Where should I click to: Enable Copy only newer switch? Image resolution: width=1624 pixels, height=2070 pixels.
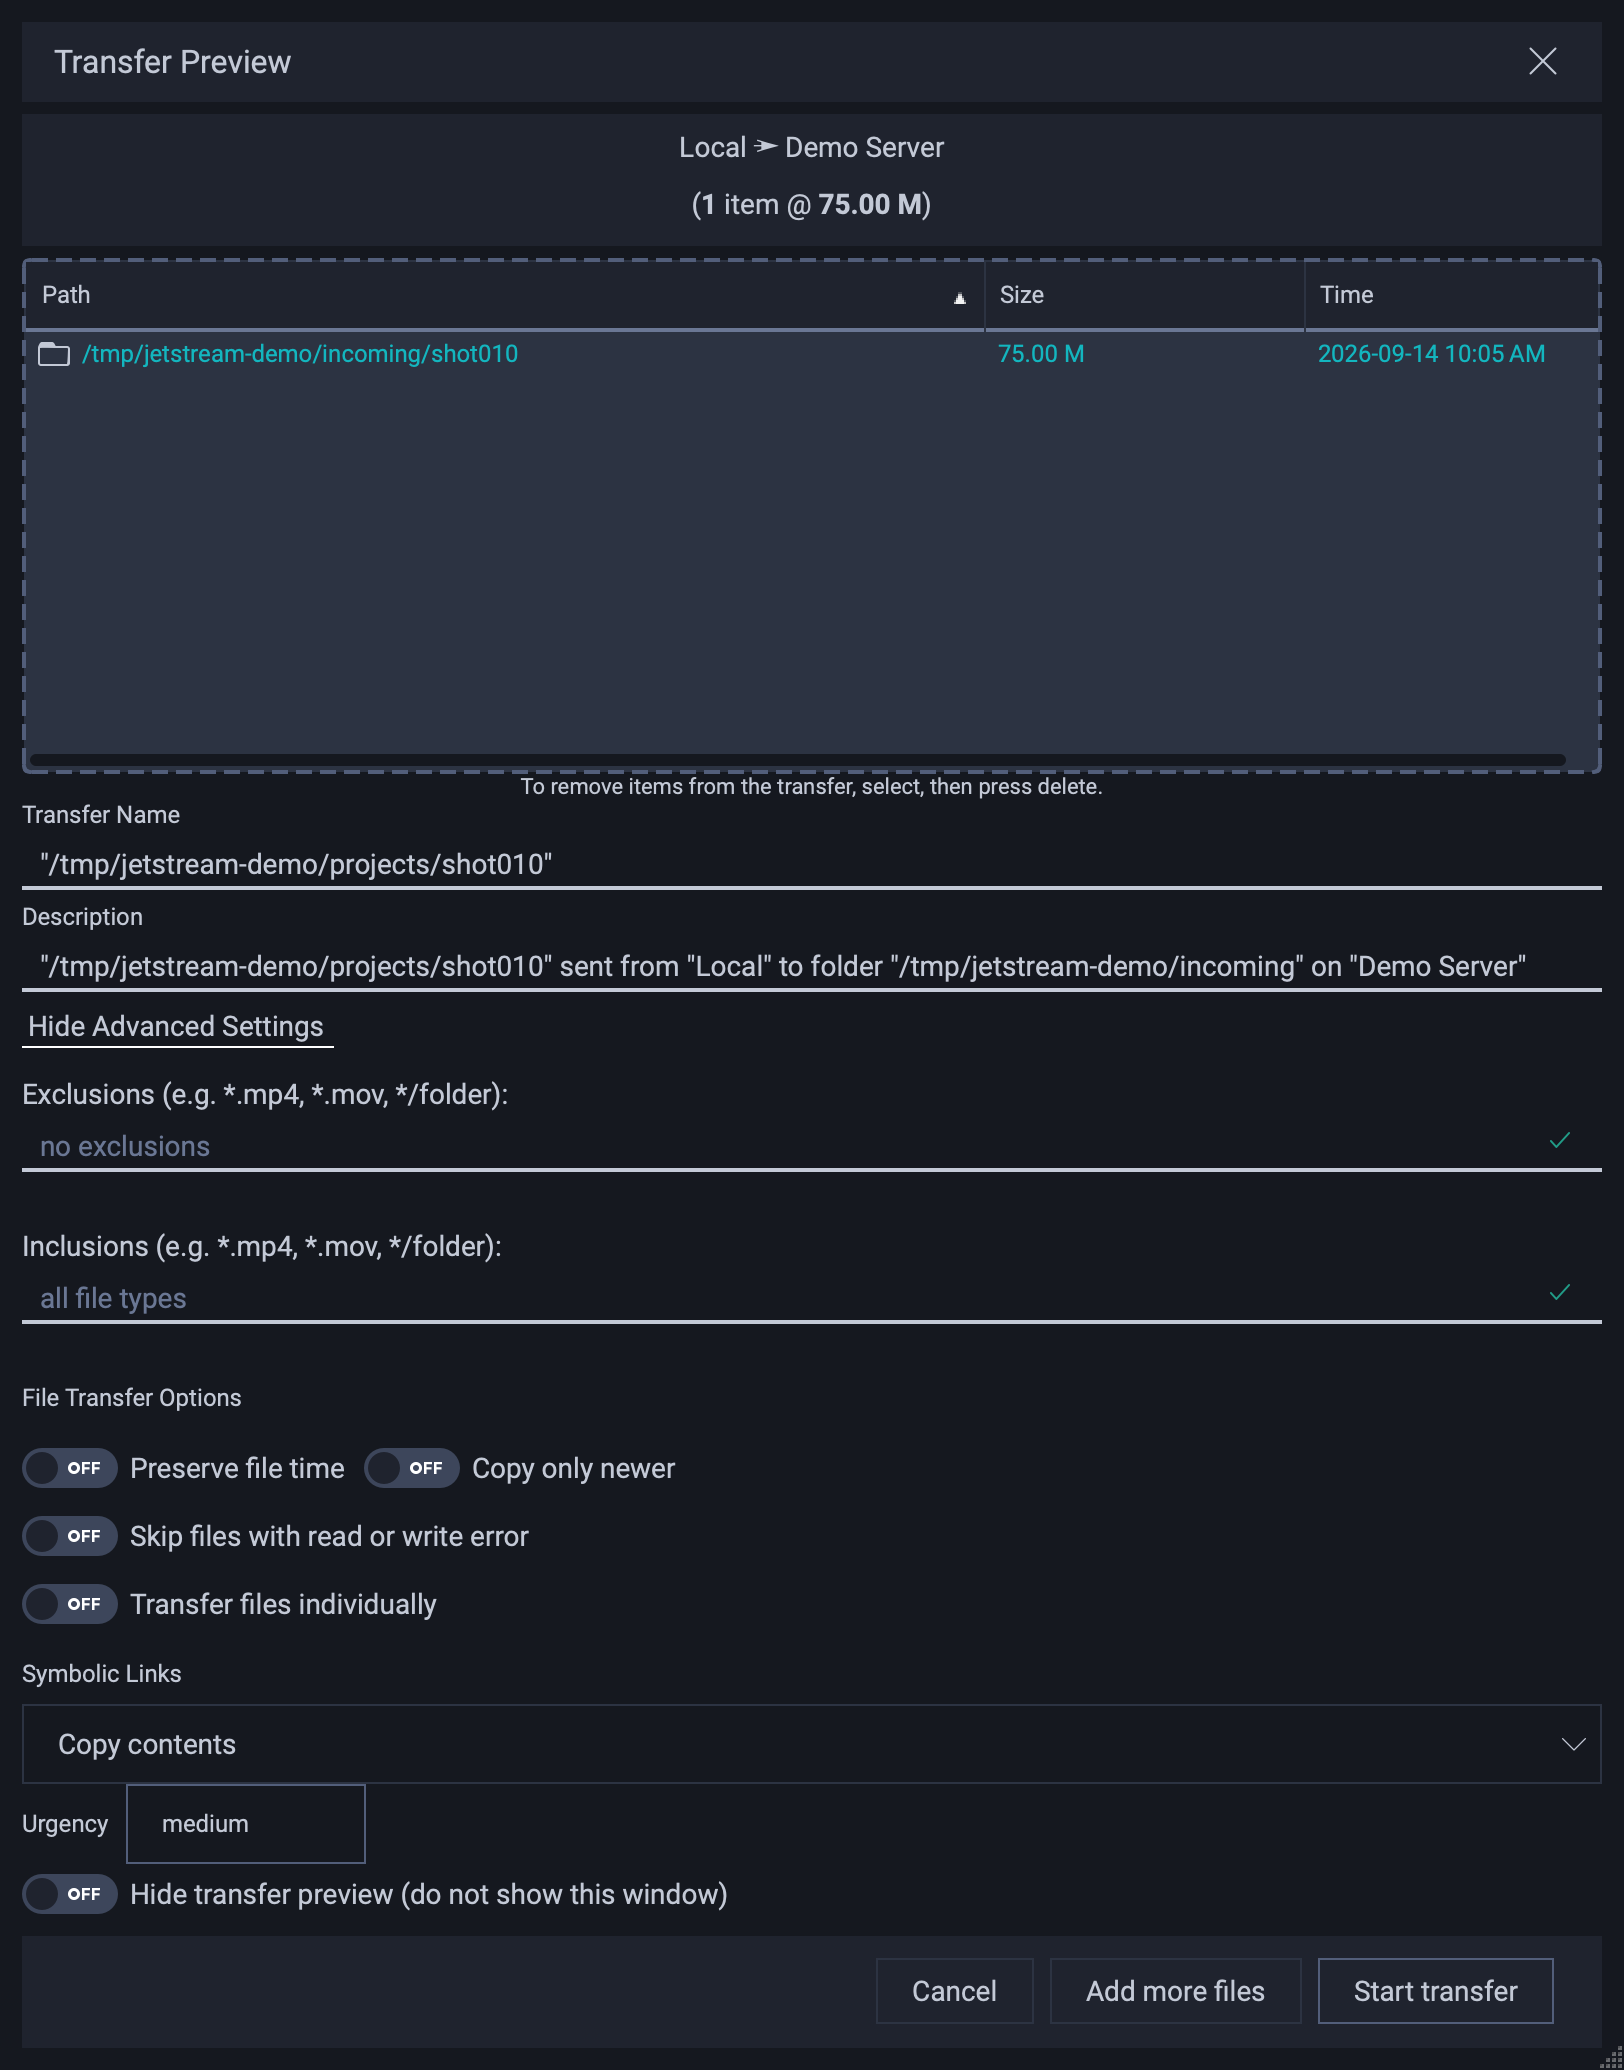[412, 1468]
